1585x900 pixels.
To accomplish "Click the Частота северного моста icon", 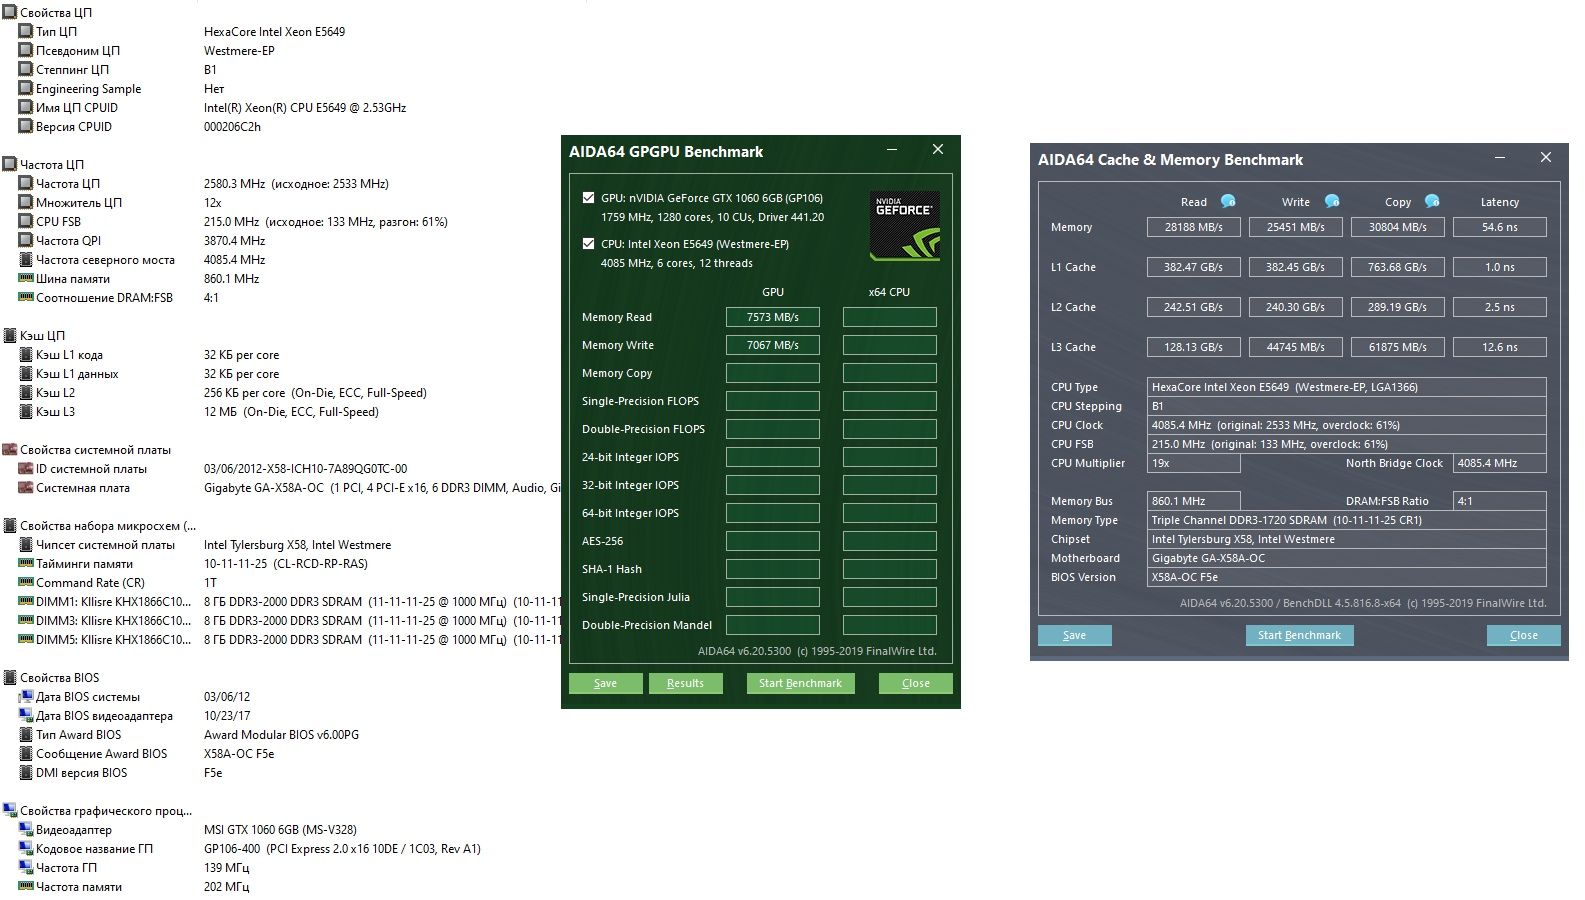I will point(26,259).
